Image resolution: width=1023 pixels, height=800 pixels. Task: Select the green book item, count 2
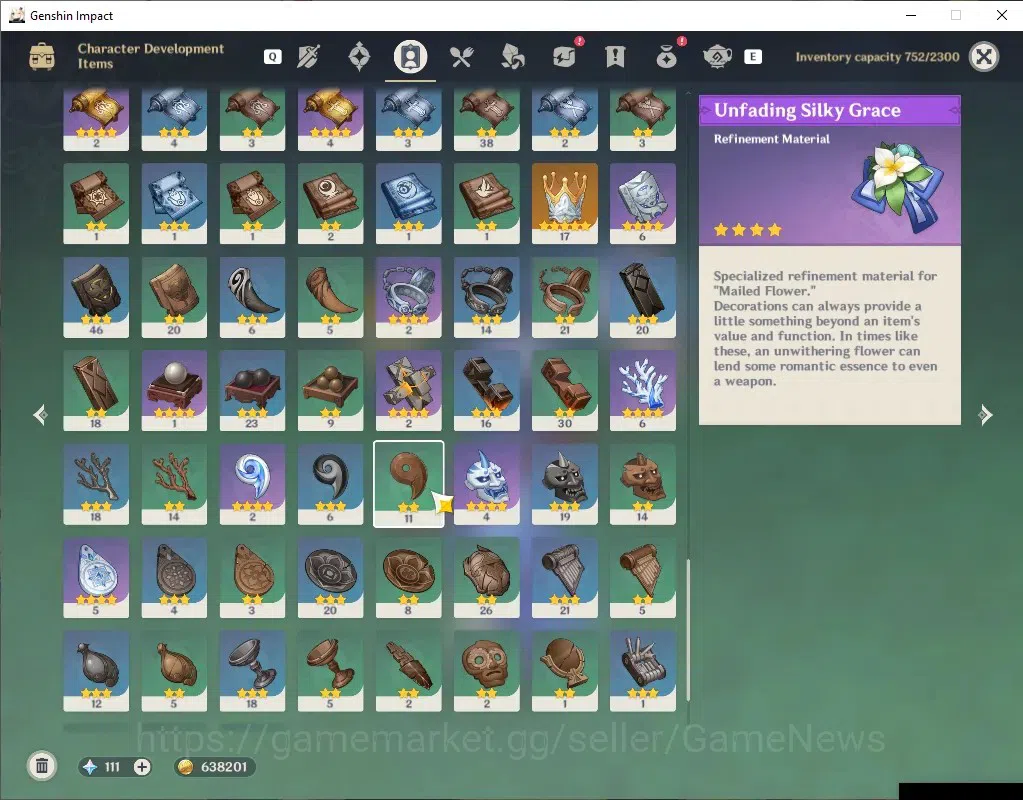point(330,204)
